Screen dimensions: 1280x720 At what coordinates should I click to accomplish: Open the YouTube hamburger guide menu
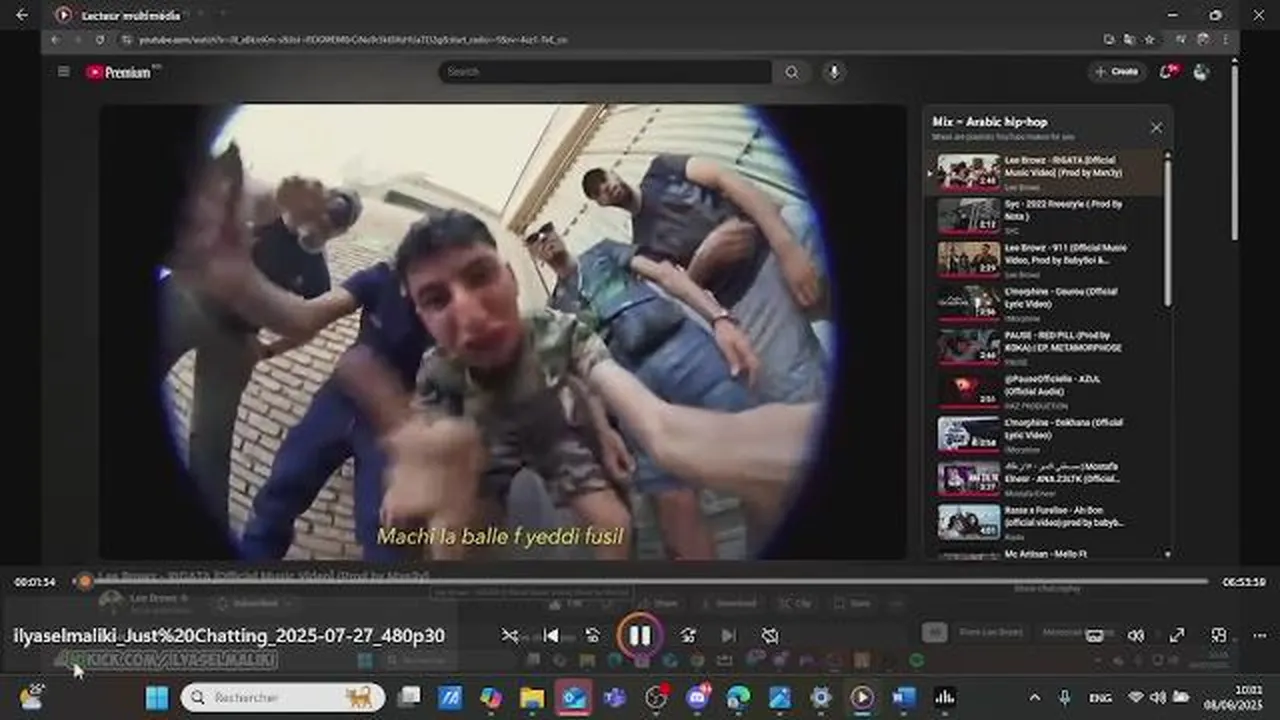pyautogui.click(x=64, y=72)
